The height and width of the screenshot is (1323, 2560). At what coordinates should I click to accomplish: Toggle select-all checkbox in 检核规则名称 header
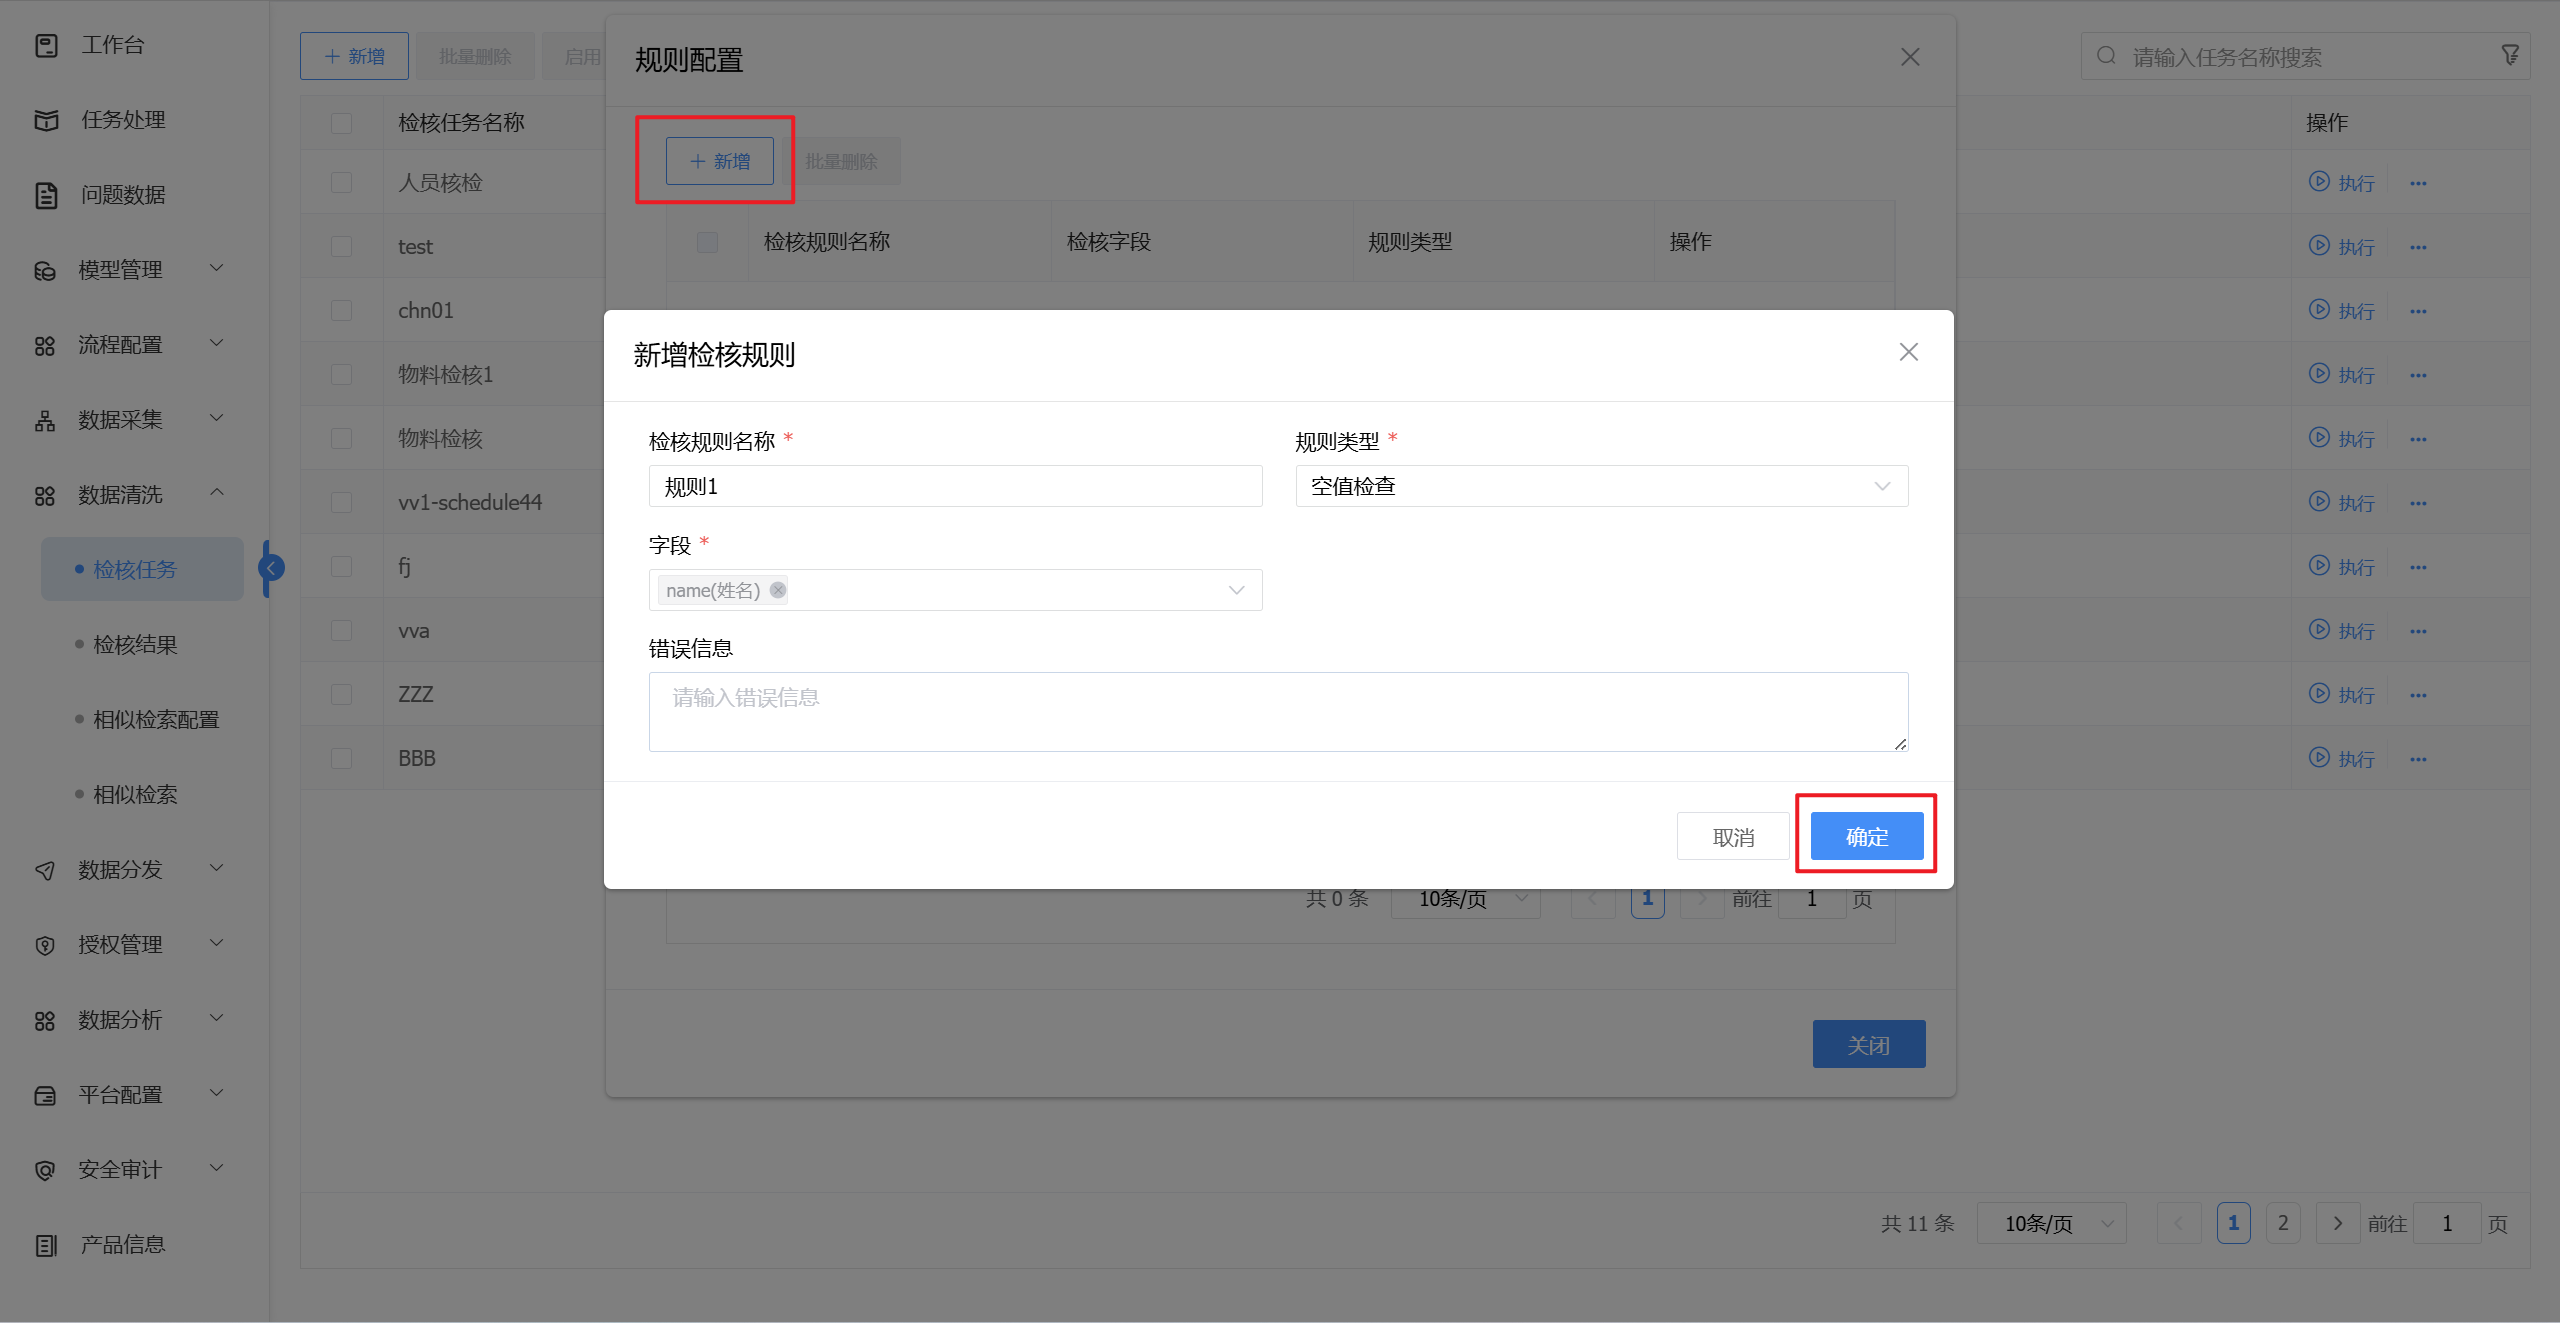coord(707,242)
